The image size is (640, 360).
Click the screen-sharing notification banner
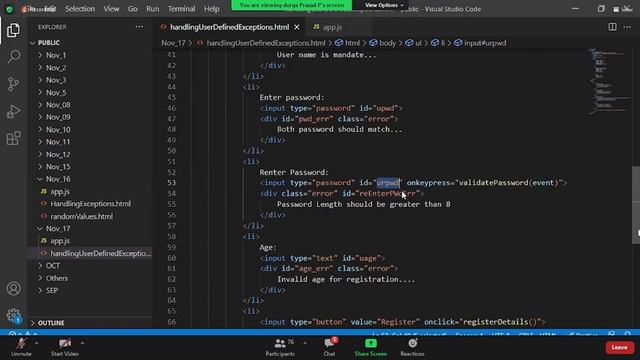tap(292, 5)
